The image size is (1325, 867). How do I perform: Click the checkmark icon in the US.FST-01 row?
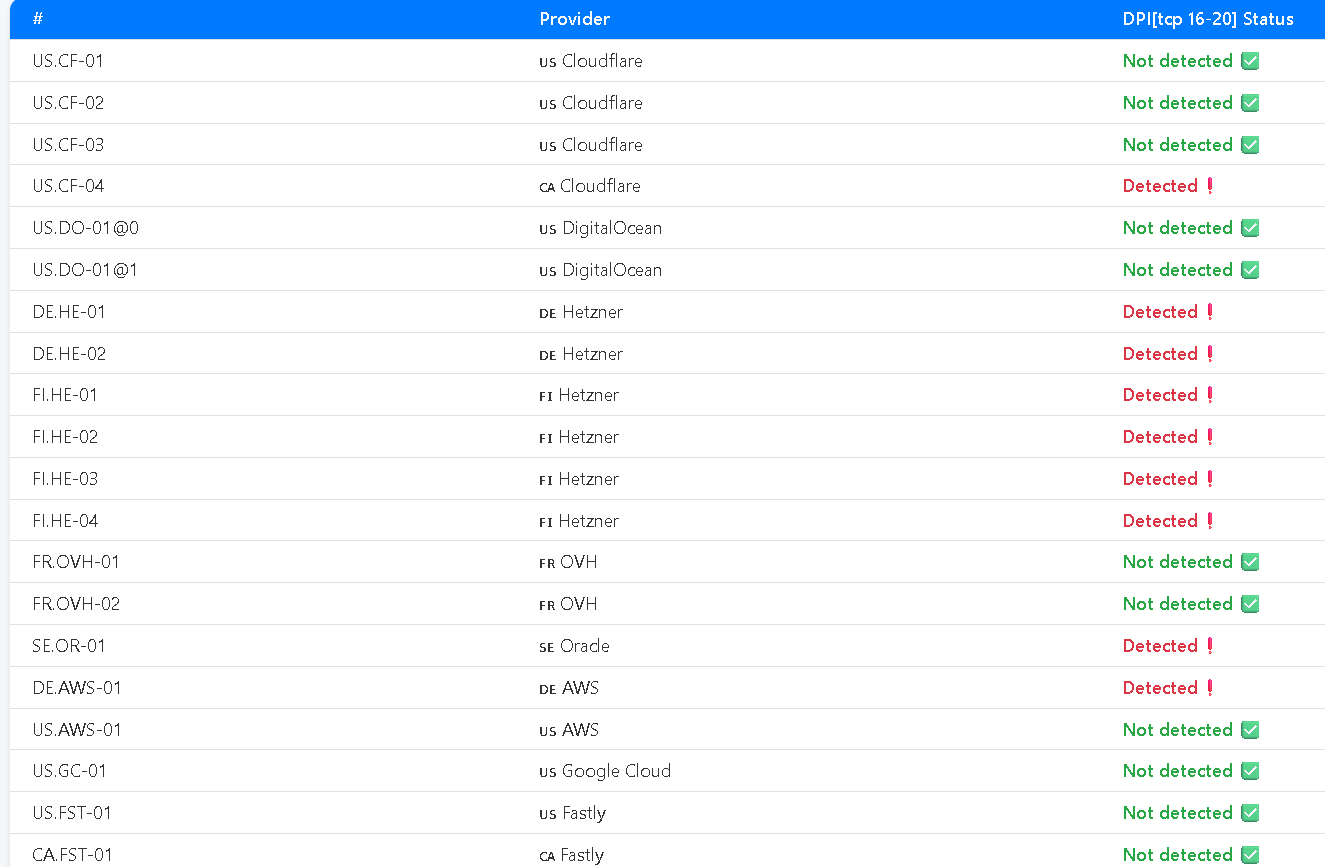pos(1249,813)
